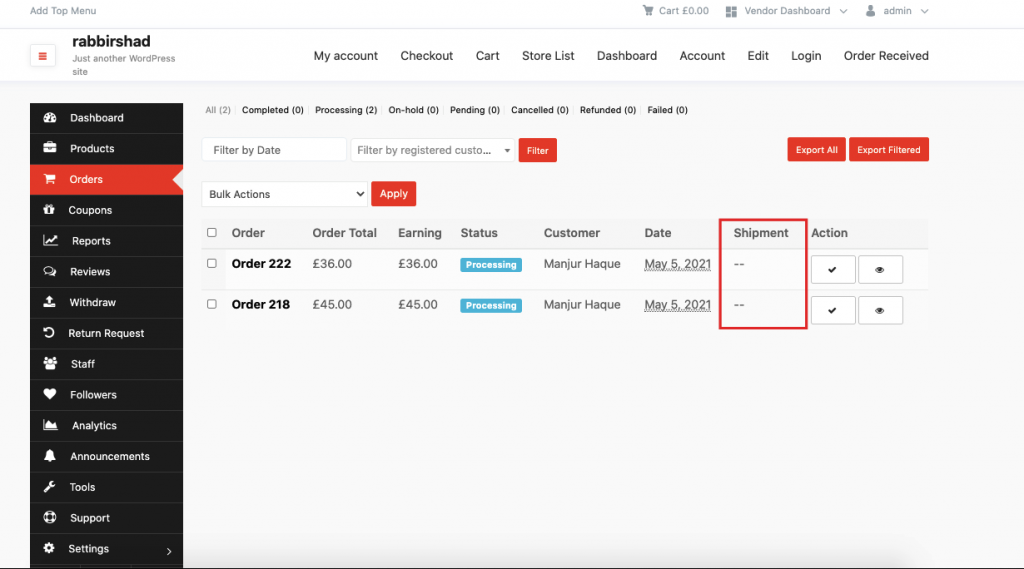The image size is (1024, 569).
Task: Tick the checkbox for Order 218
Action: point(212,304)
